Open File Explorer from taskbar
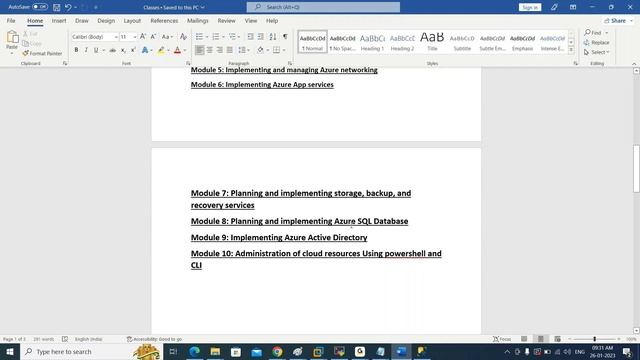This screenshot has width=640, height=360. pyautogui.click(x=215, y=351)
